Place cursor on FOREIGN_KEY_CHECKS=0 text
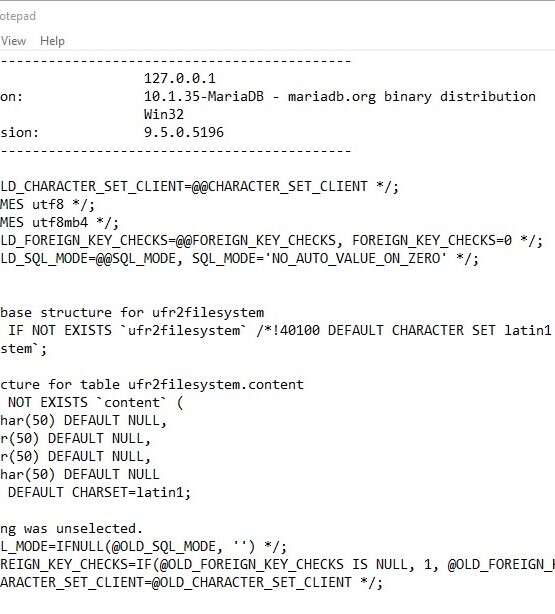 (432, 240)
